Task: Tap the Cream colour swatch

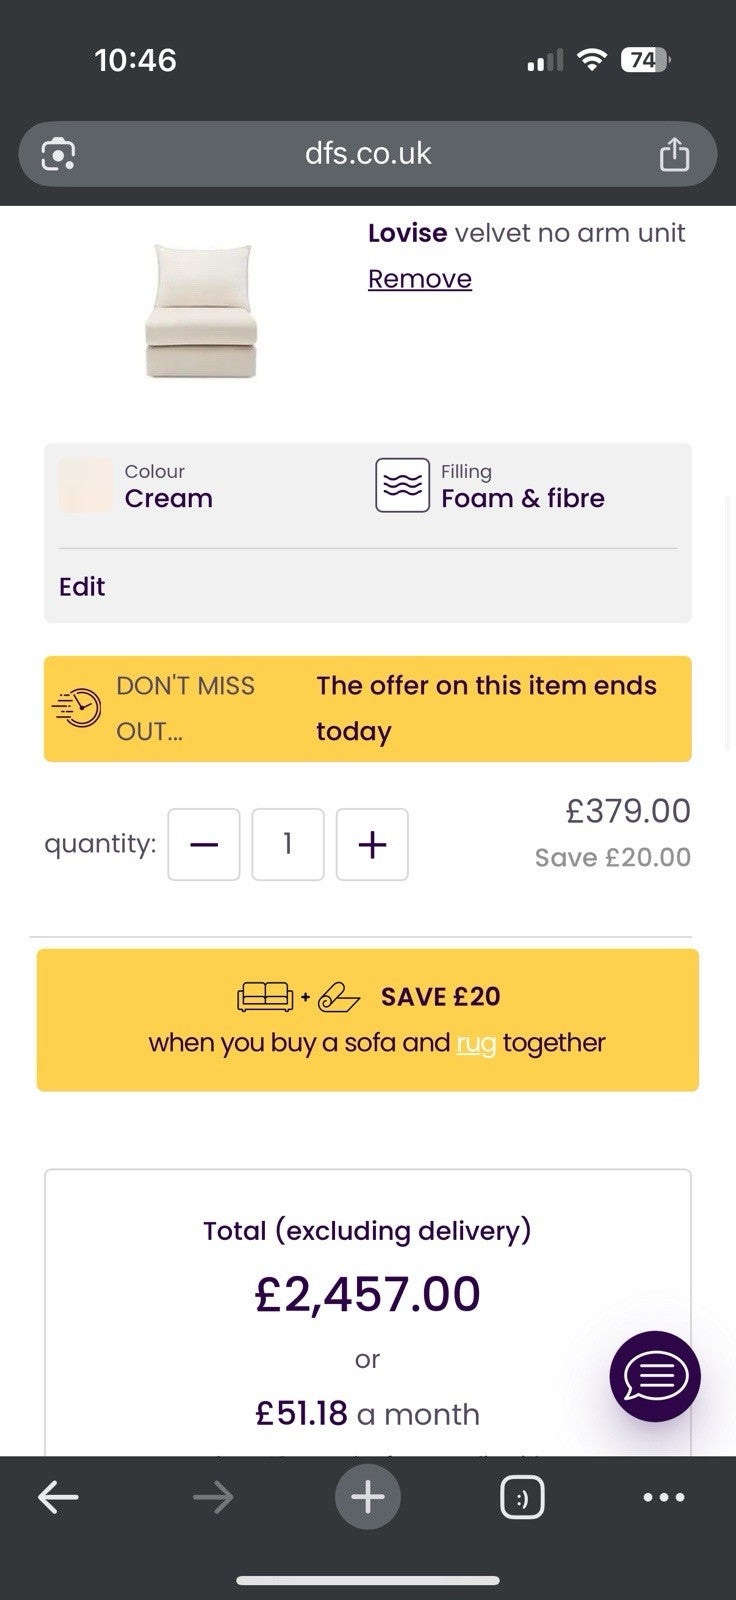Action: (x=86, y=486)
